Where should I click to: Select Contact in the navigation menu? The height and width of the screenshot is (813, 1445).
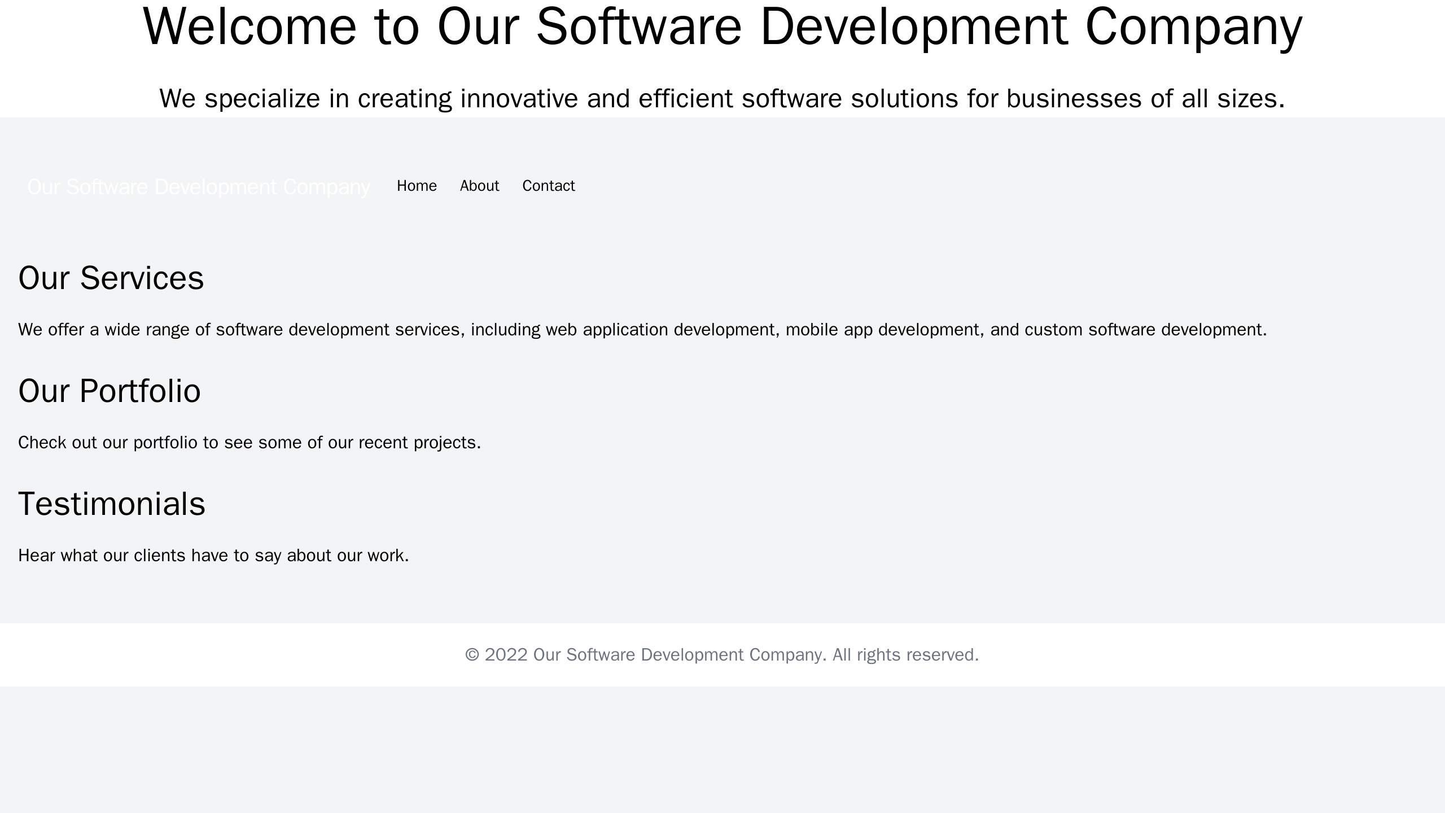coord(548,185)
